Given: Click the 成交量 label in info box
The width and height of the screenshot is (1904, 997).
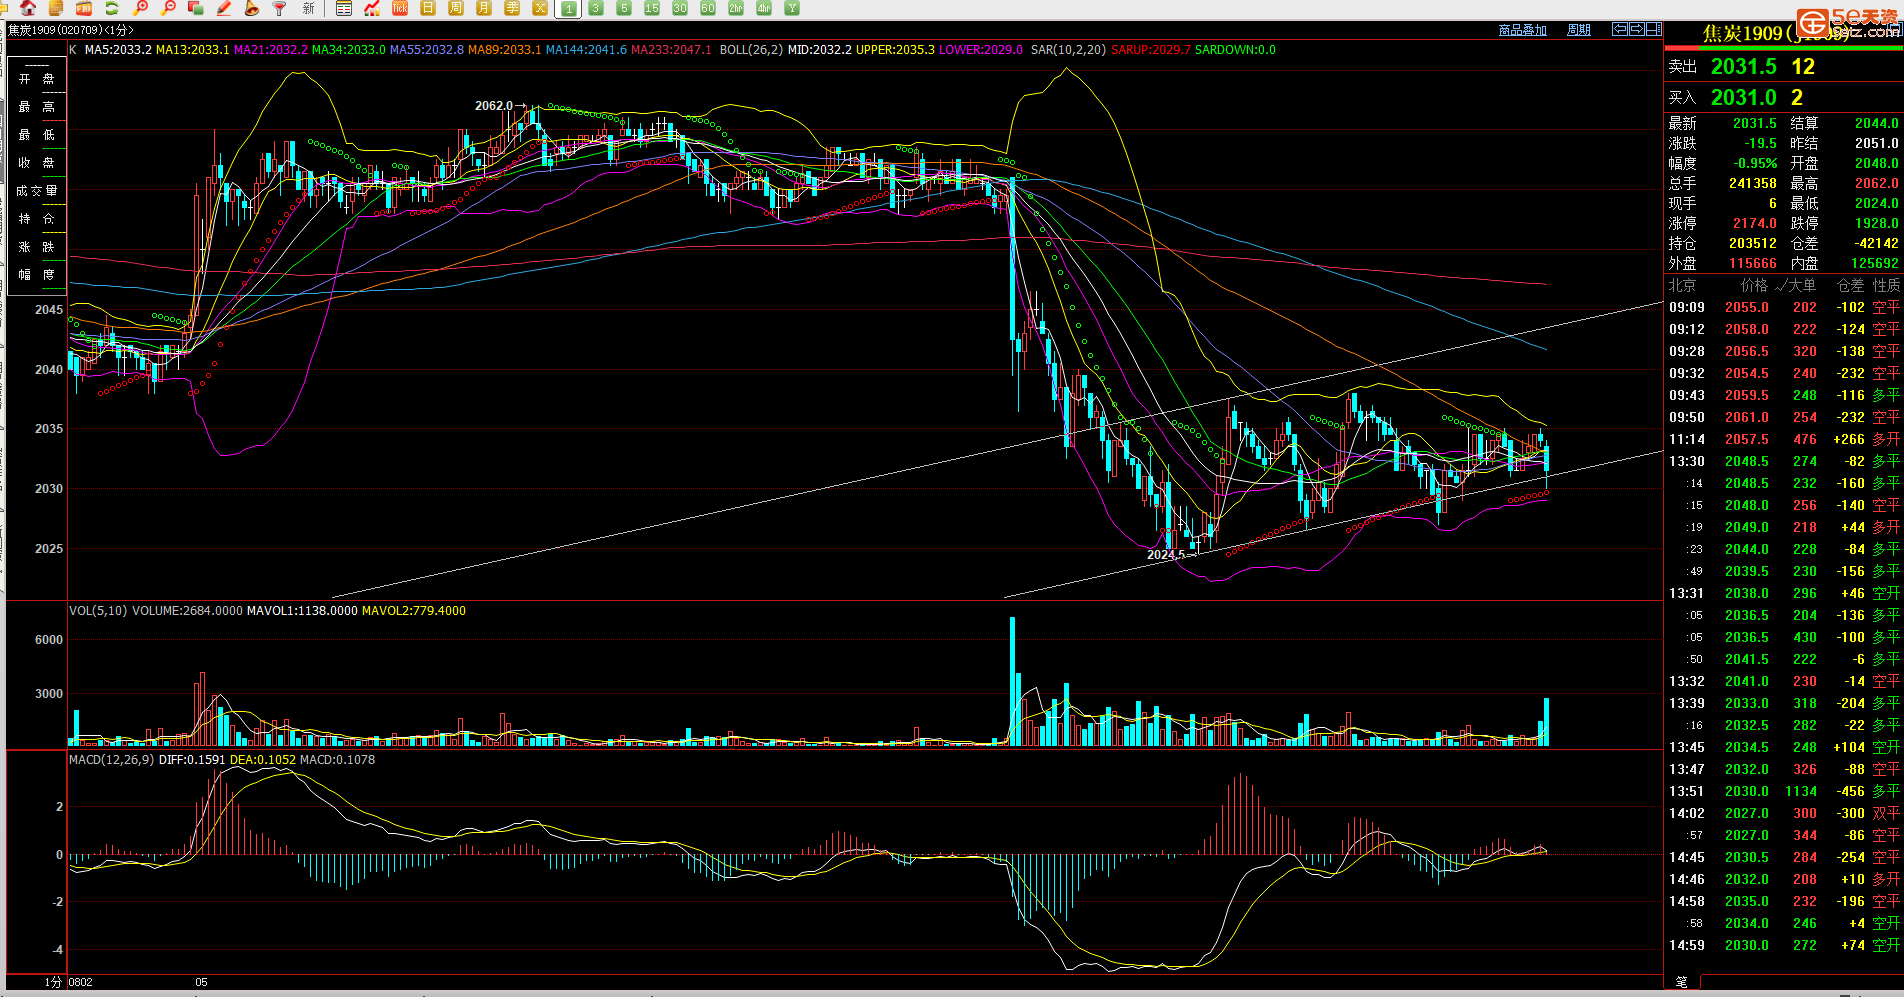Looking at the screenshot, I should (37, 191).
